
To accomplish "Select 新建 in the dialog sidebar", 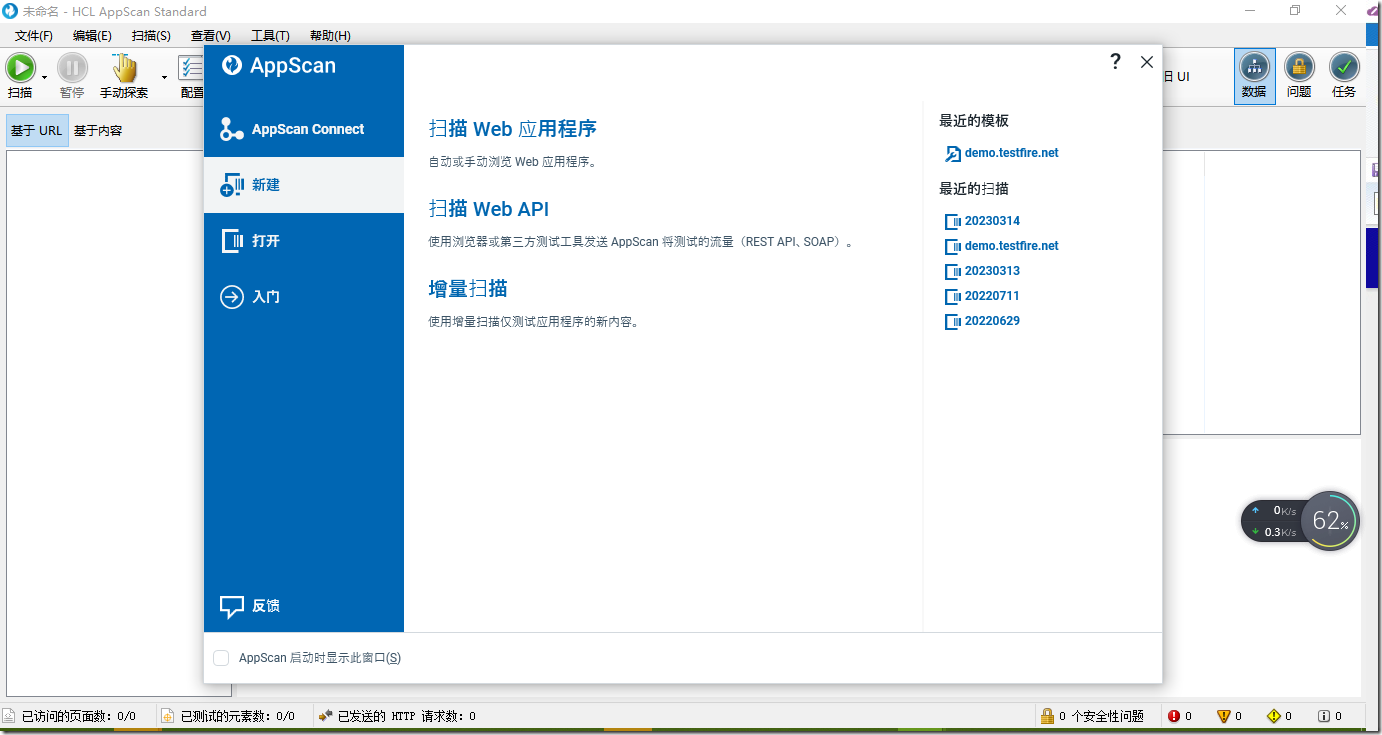I will pyautogui.click(x=304, y=185).
